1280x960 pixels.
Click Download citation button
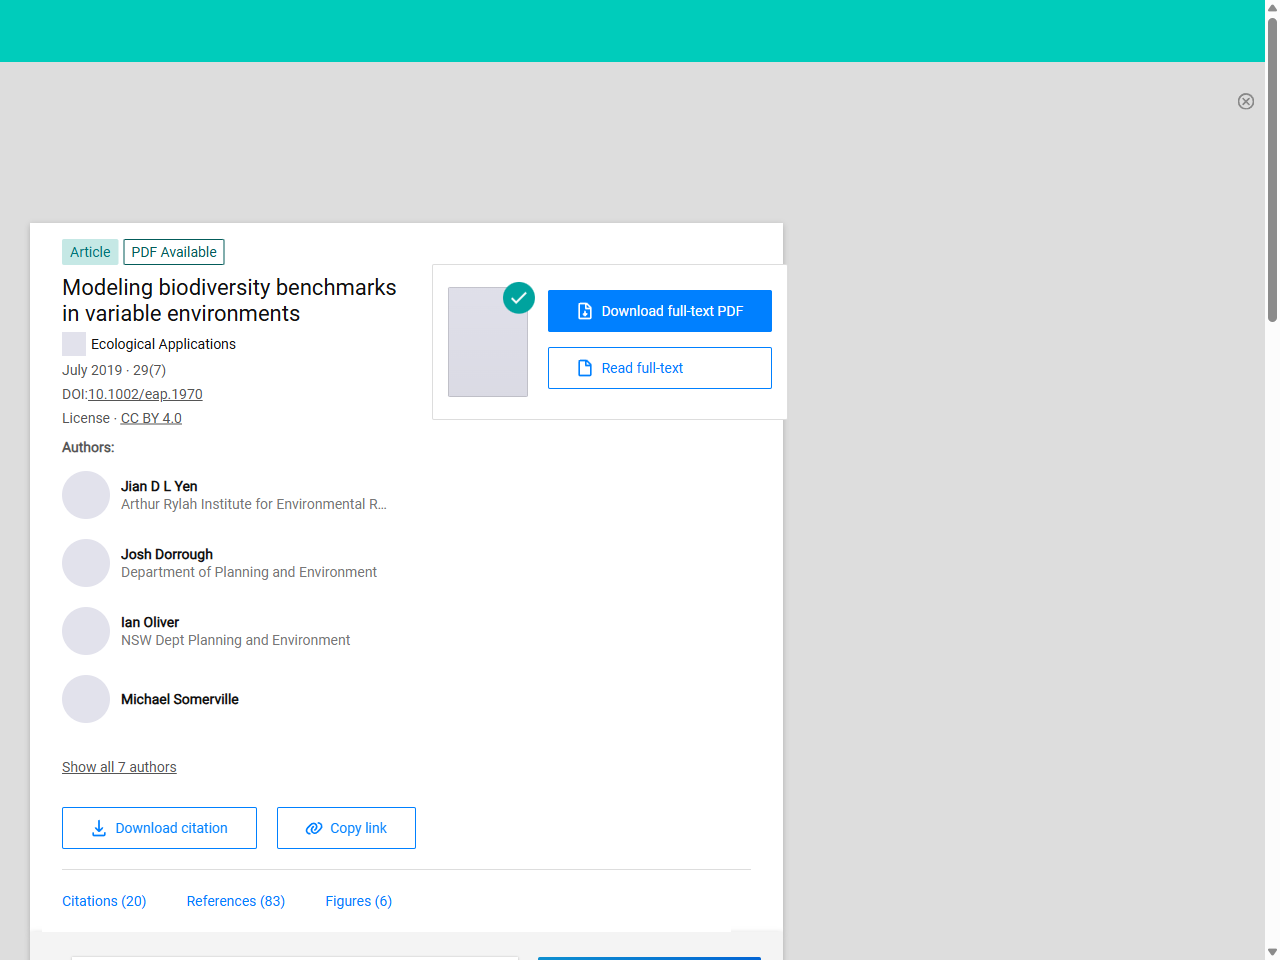pyautogui.click(x=159, y=828)
